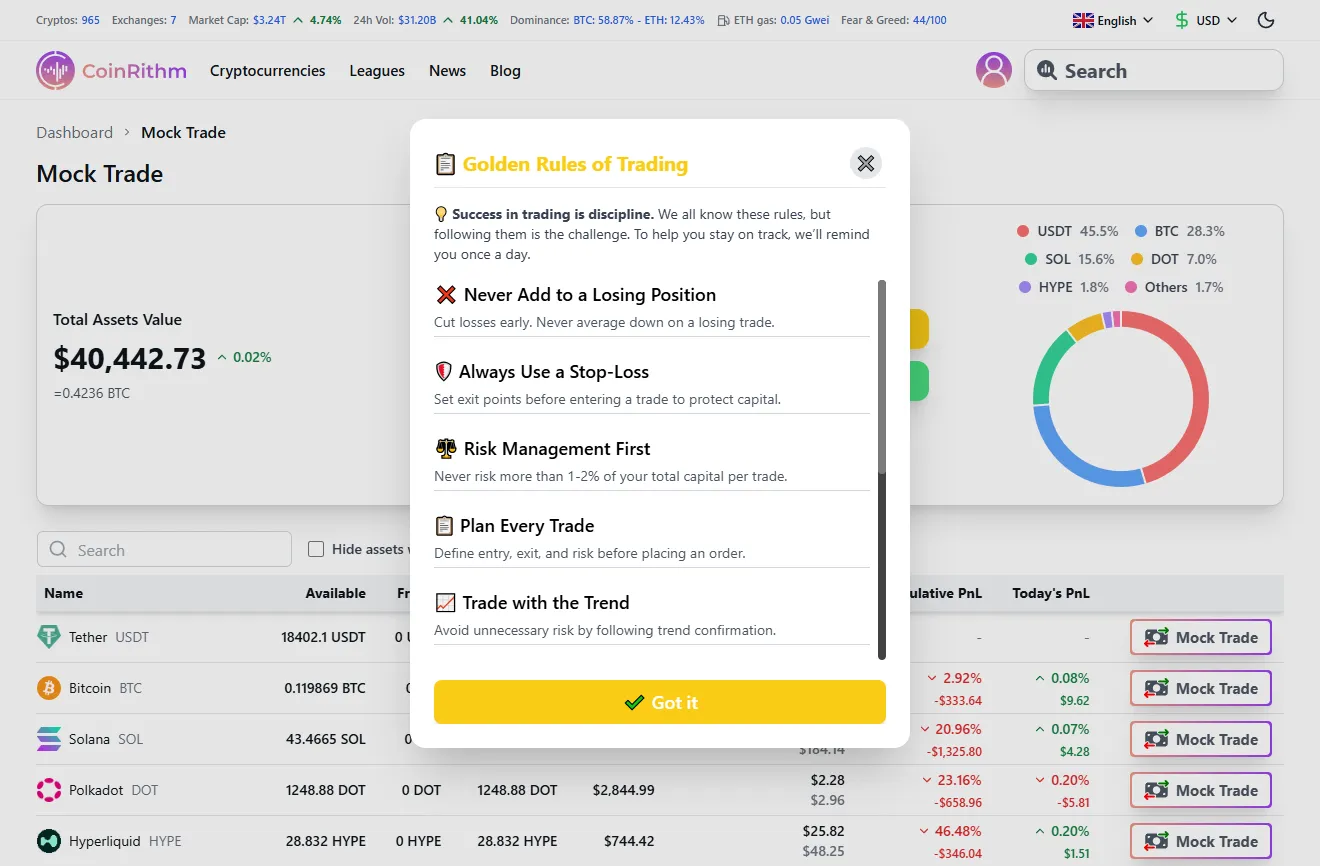The height and width of the screenshot is (866, 1320).
Task: Open the Cryptocurrencies menu
Action: pos(266,70)
